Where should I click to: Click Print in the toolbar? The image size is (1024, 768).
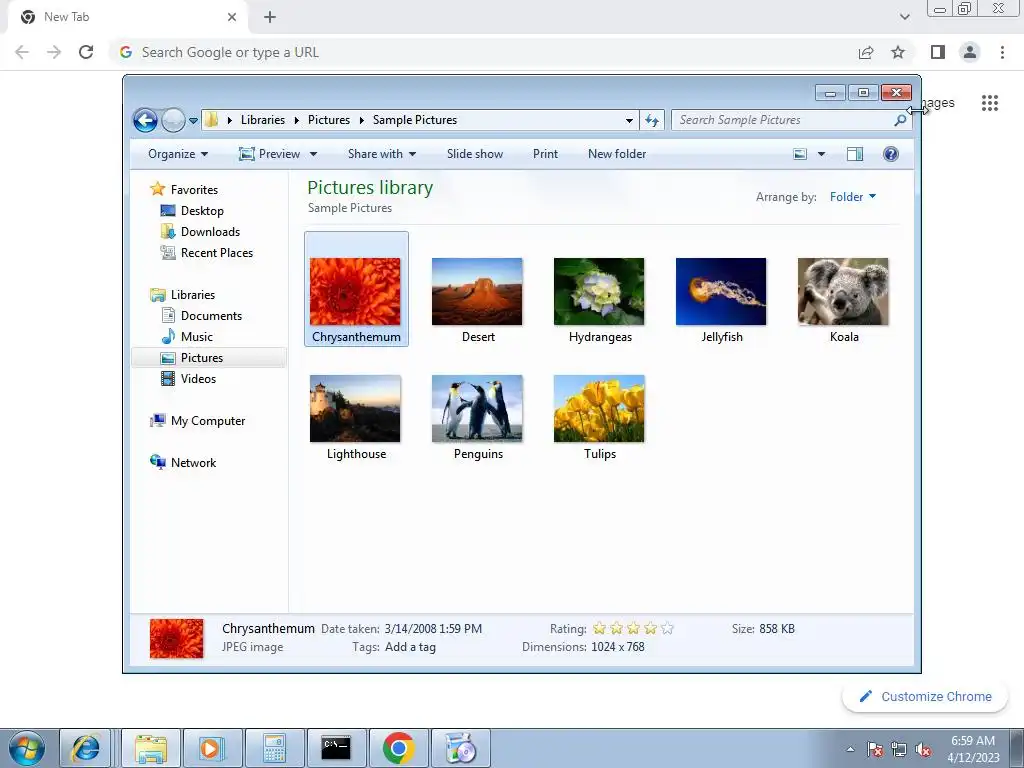[x=545, y=154]
